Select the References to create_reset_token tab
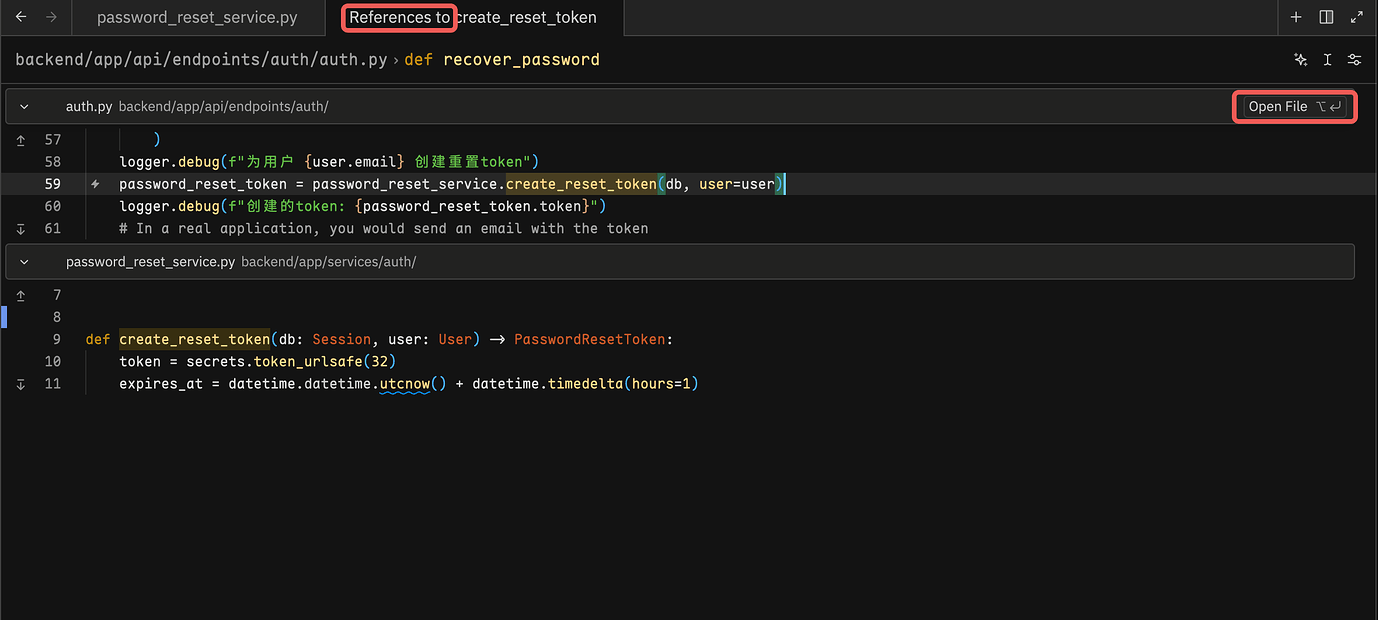 pos(473,17)
